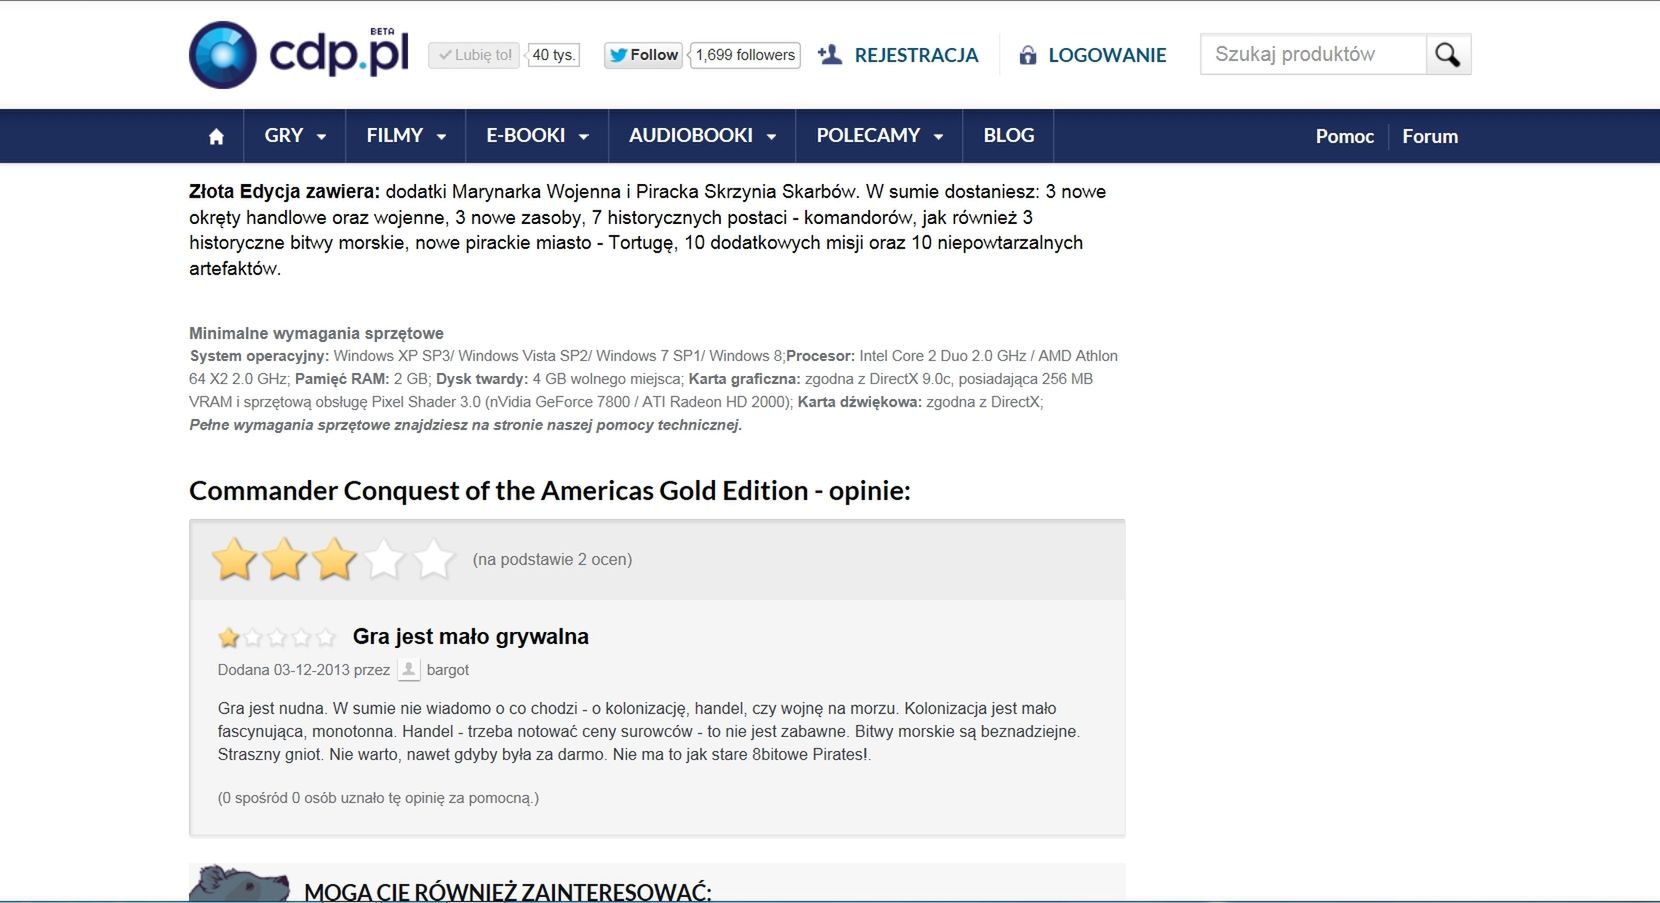Open the BLOG menu item

pyautogui.click(x=1008, y=136)
